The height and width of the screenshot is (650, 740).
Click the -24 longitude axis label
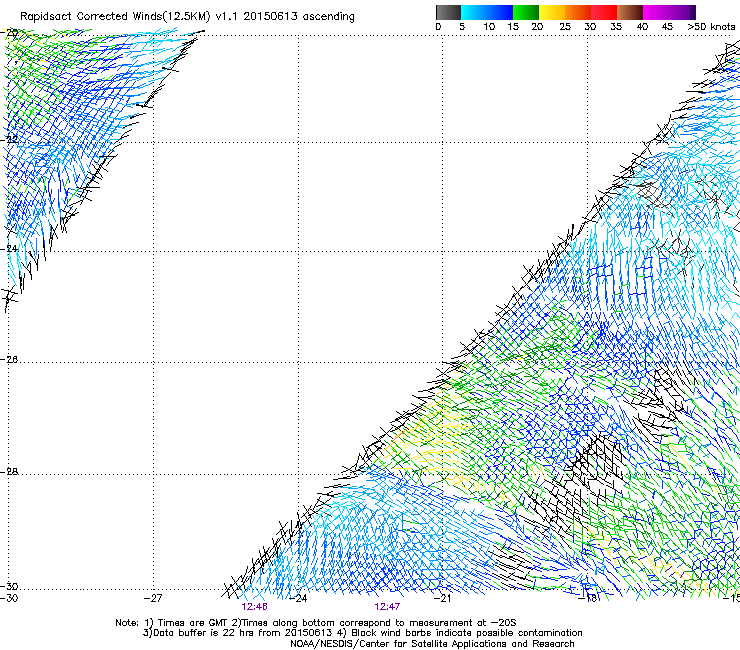pos(298,598)
